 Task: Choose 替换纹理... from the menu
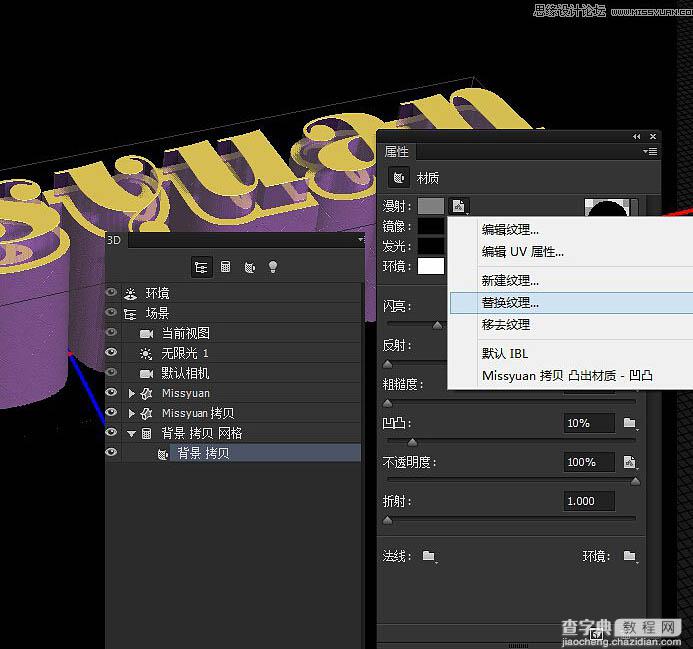point(571,303)
